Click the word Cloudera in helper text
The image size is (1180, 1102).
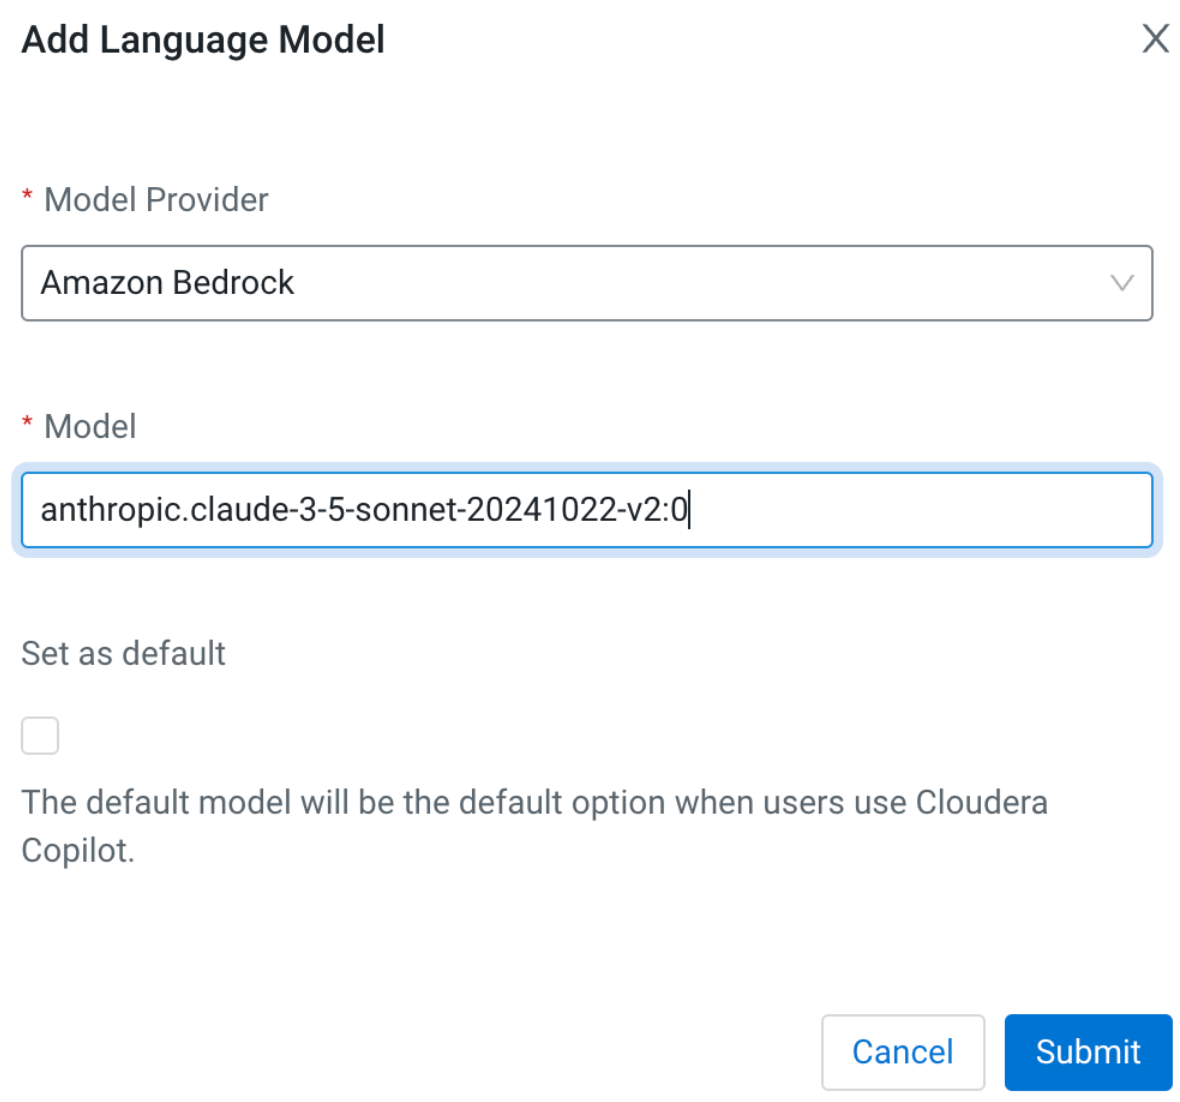coord(981,802)
